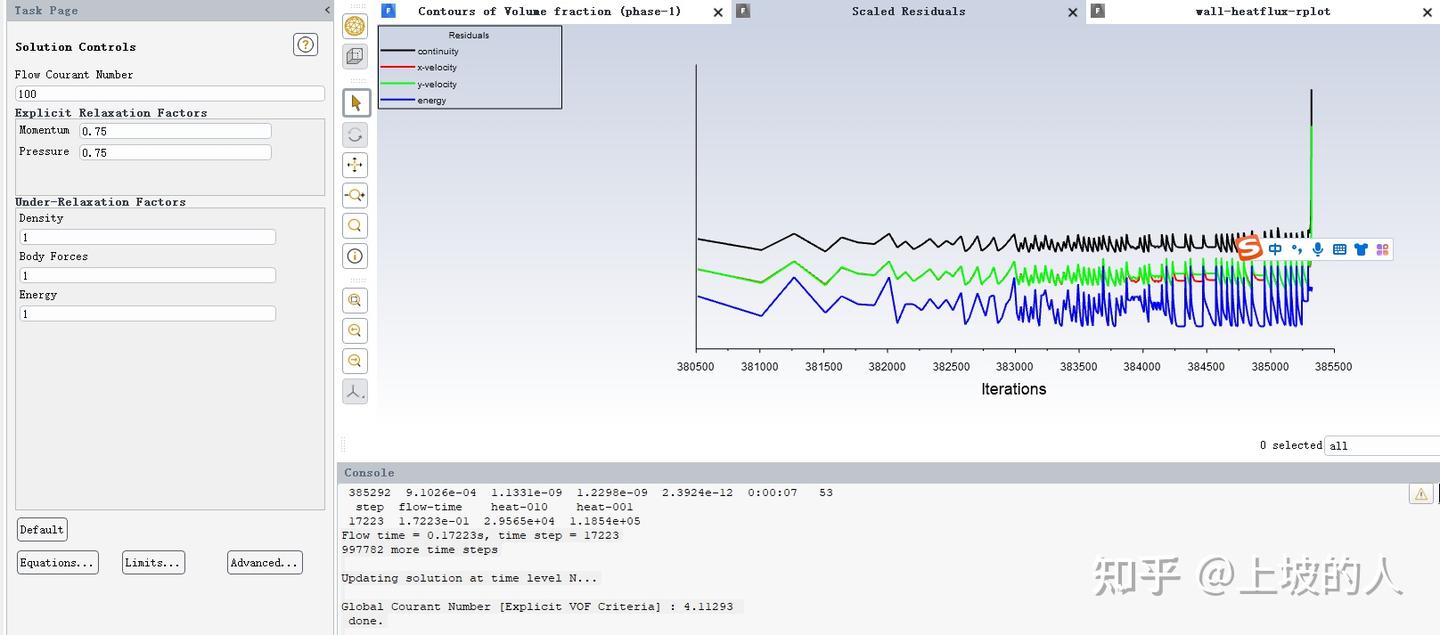Click the Iterations axis label
This screenshot has height=635, width=1440.
click(1013, 389)
